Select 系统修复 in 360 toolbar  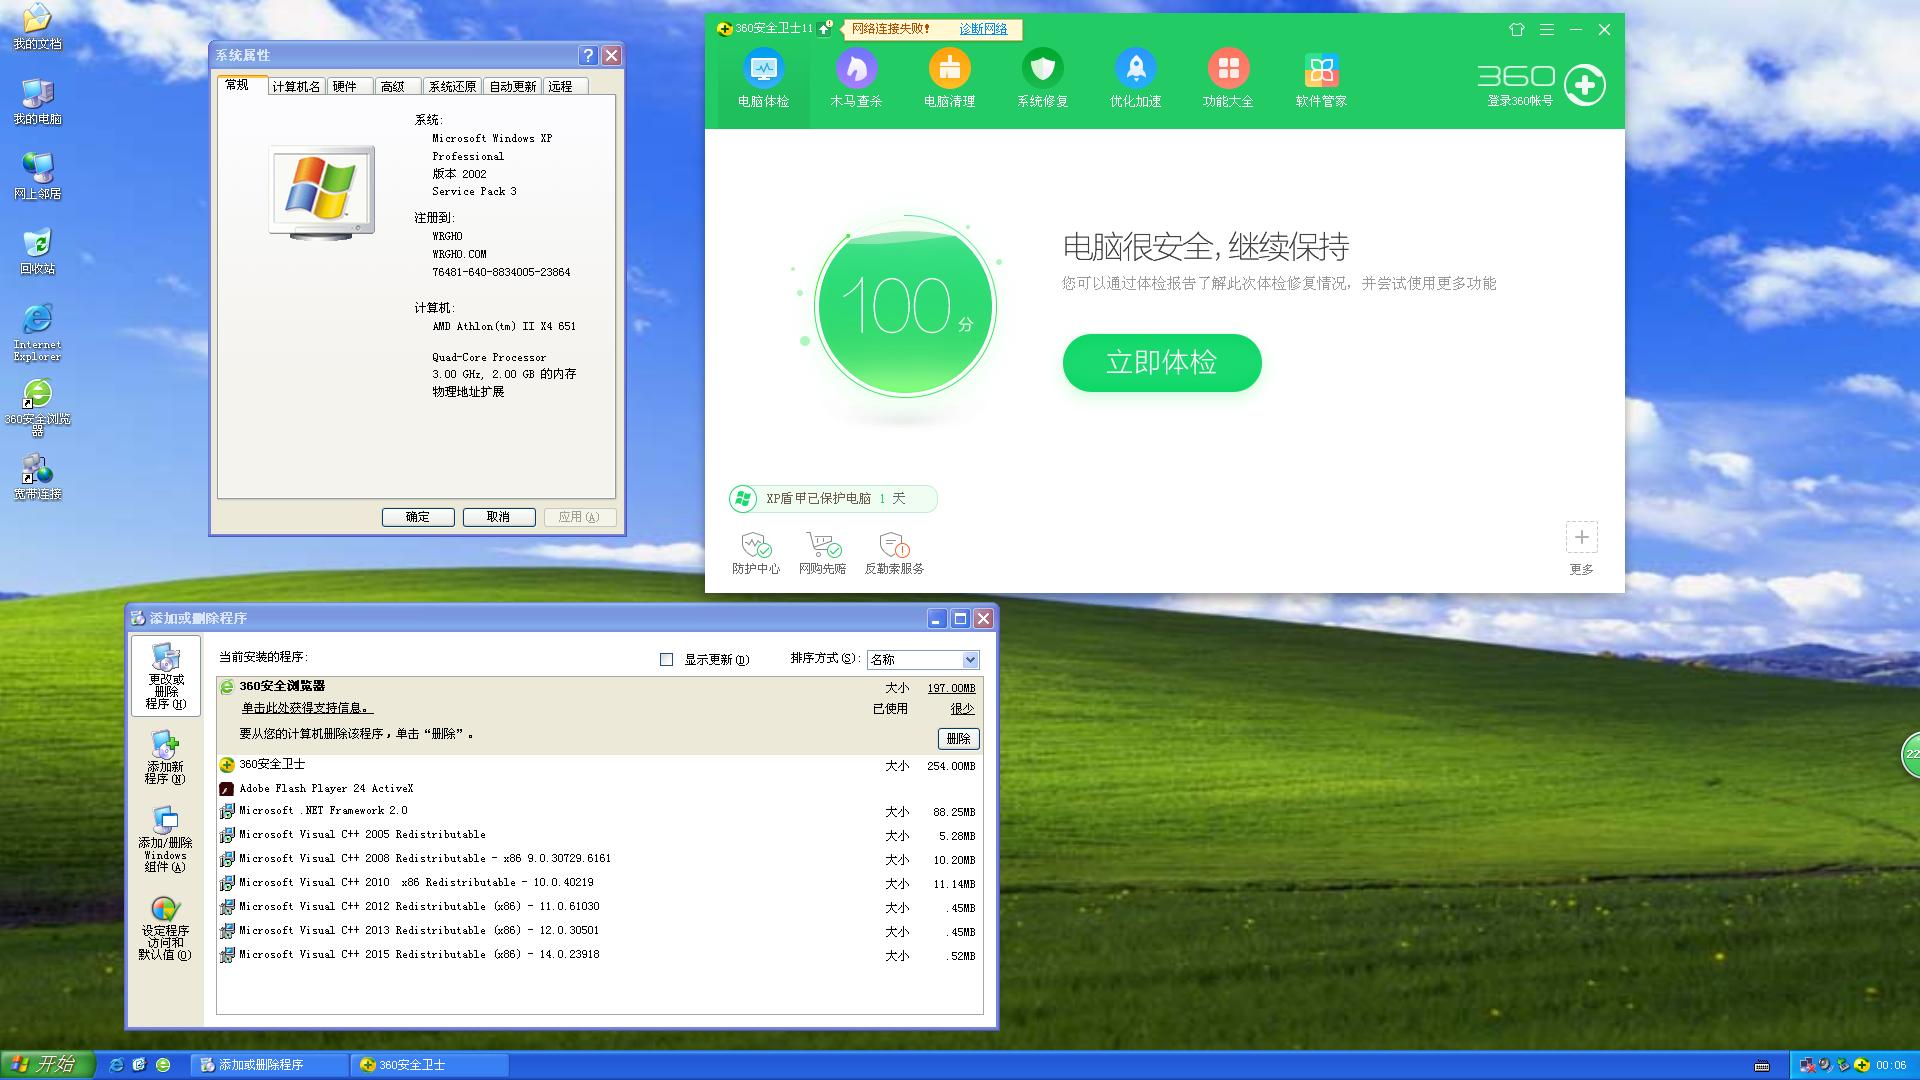(x=1042, y=80)
